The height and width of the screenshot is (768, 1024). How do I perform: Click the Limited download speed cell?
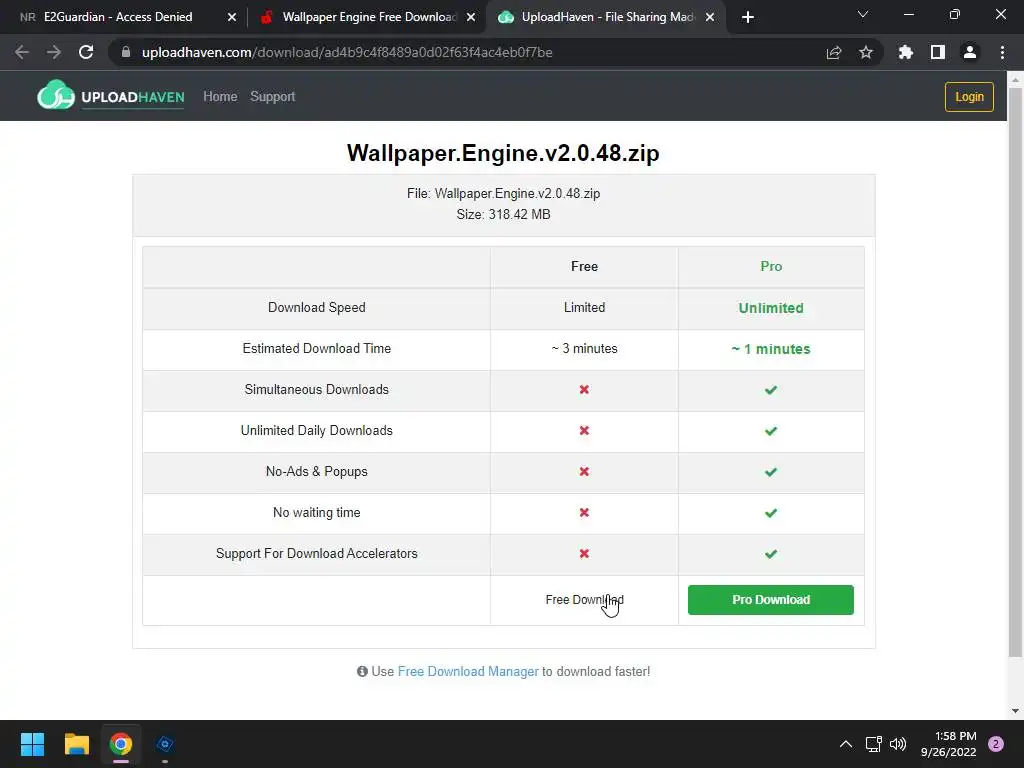click(584, 308)
